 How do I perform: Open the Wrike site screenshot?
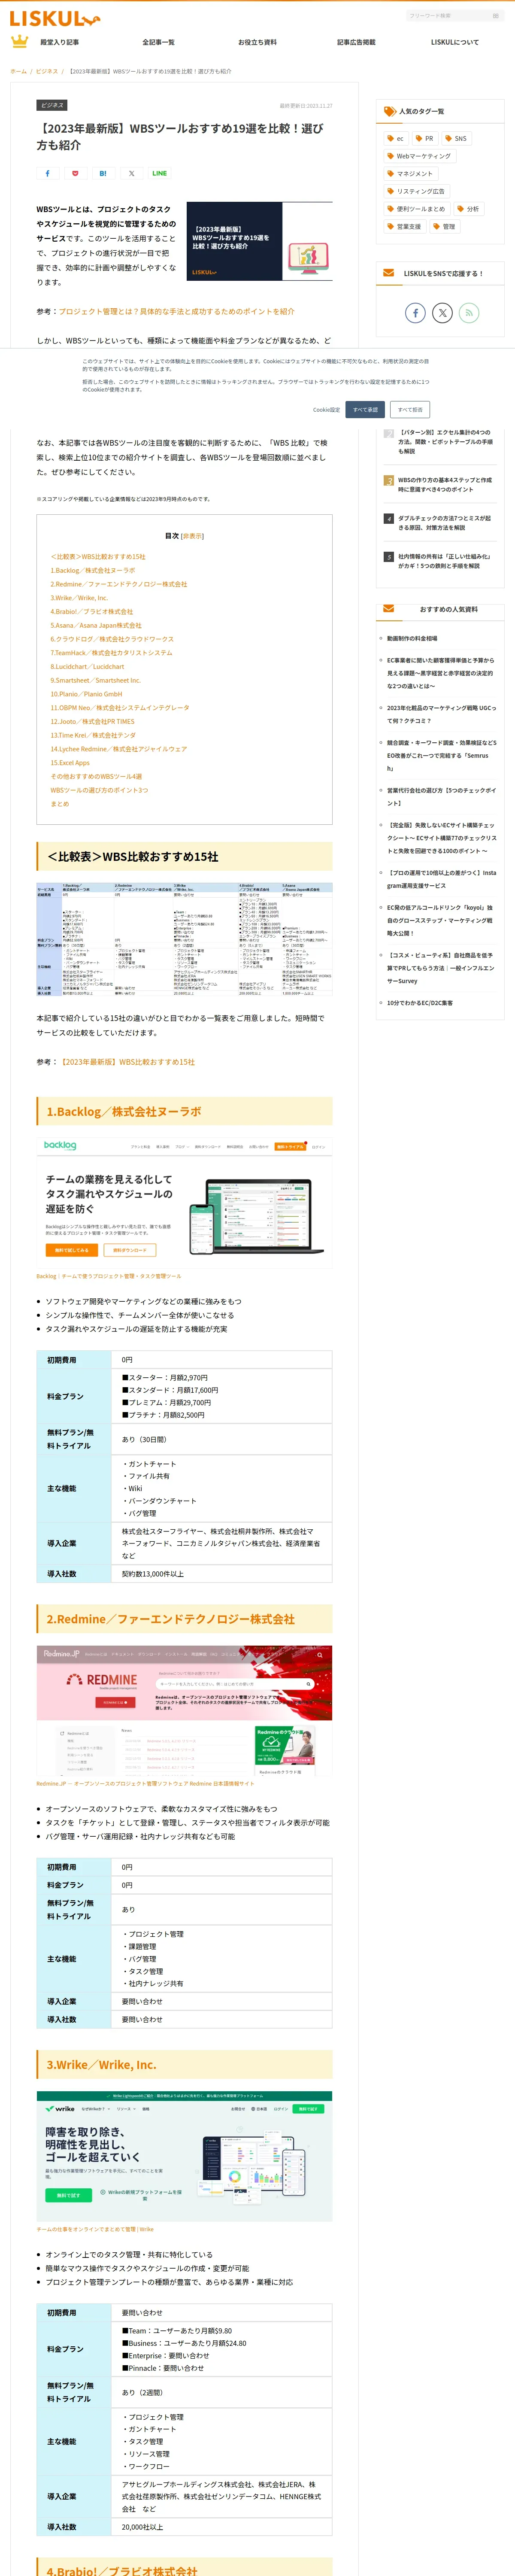tap(184, 2156)
